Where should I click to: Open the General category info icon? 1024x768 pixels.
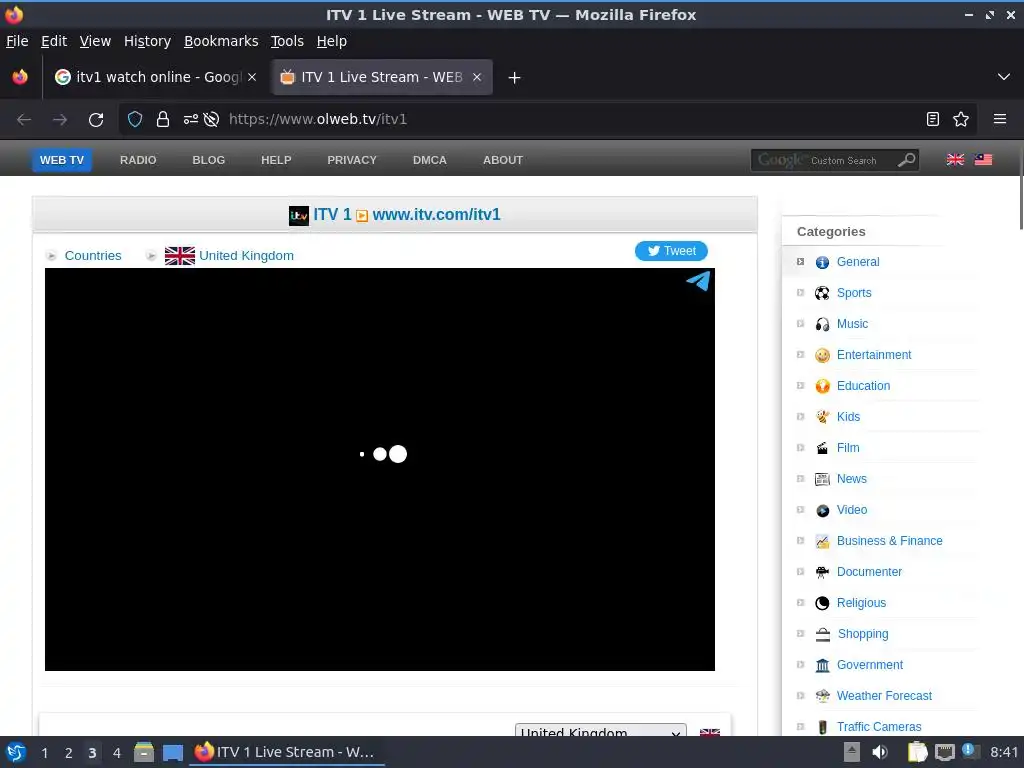click(x=822, y=262)
